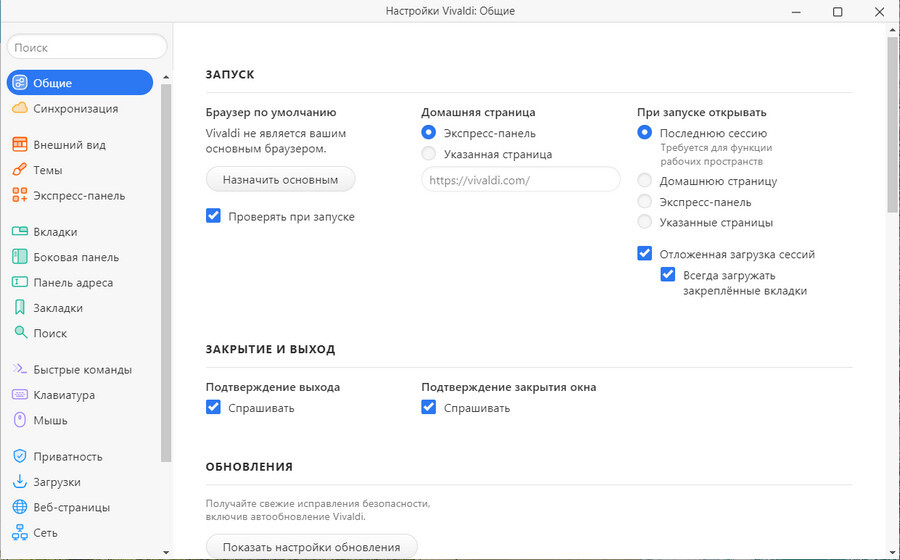The height and width of the screenshot is (560, 900).
Task: Focus the Поиск settings search field
Action: (87, 48)
